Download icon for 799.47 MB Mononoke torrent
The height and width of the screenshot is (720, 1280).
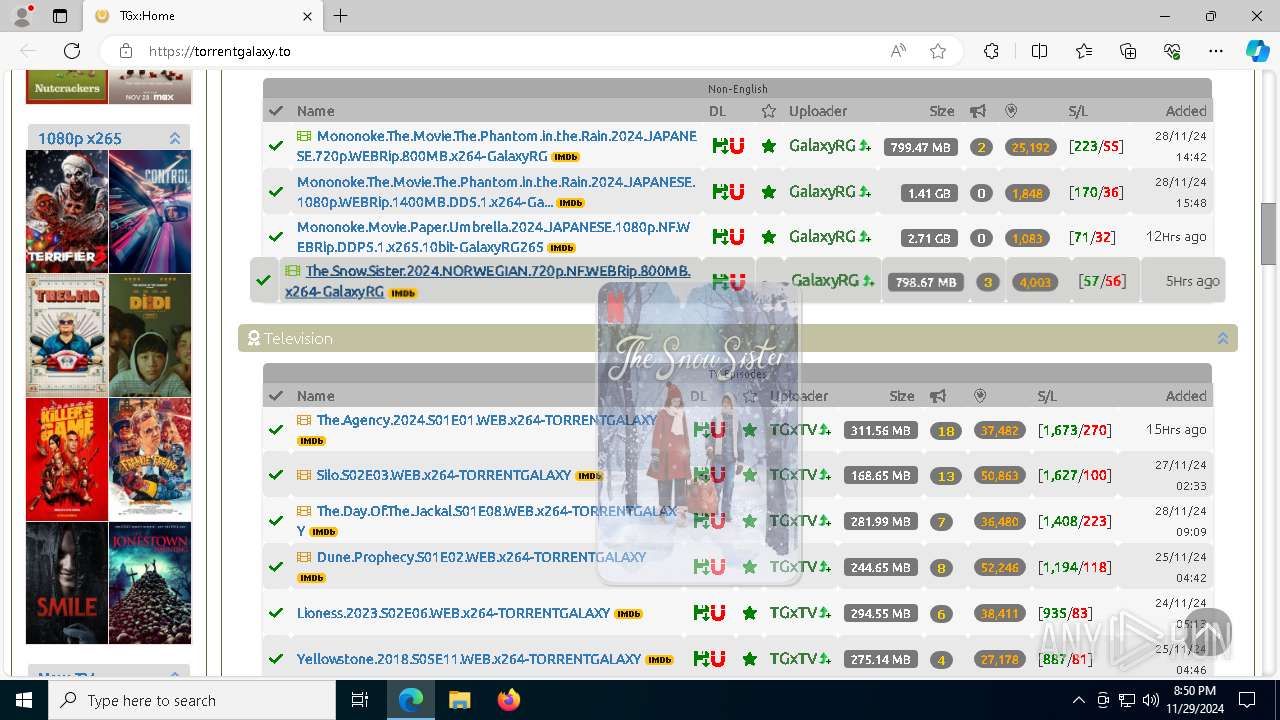pyautogui.click(x=719, y=146)
